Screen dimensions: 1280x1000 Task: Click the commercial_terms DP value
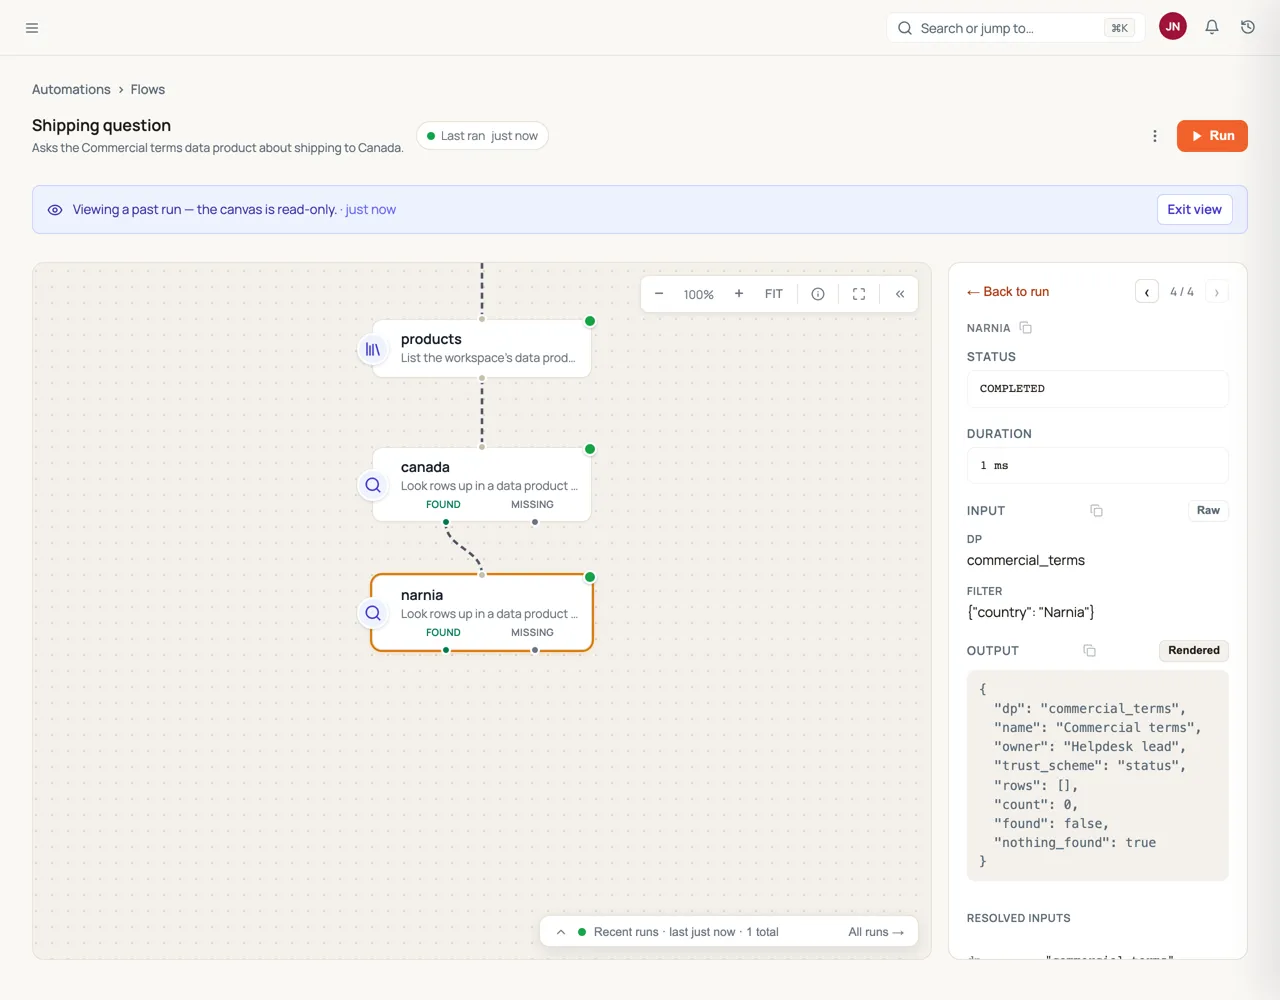pyautogui.click(x=1026, y=561)
